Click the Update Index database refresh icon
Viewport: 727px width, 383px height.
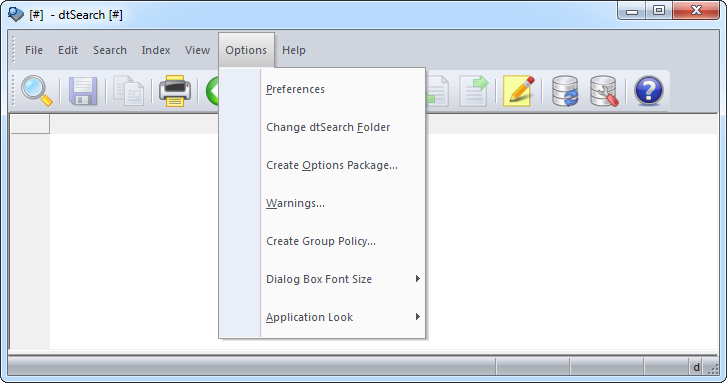(565, 91)
